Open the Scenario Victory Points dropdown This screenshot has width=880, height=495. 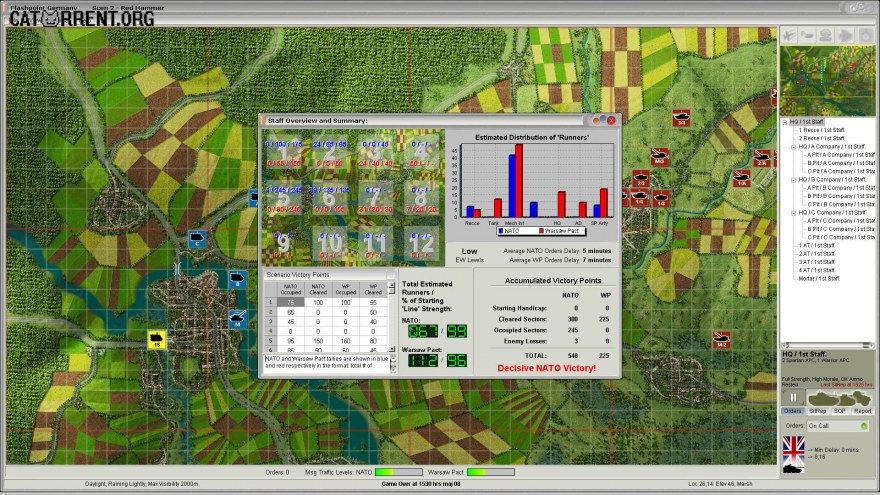[x=391, y=274]
